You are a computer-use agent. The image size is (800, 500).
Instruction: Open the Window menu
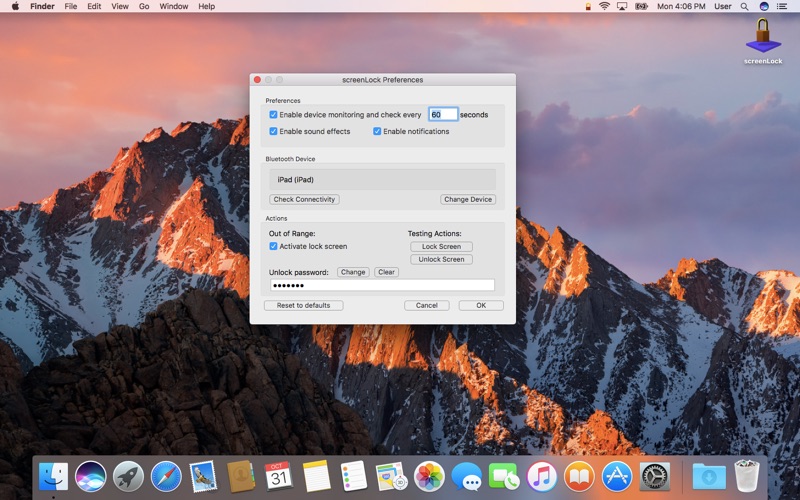[x=173, y=6]
